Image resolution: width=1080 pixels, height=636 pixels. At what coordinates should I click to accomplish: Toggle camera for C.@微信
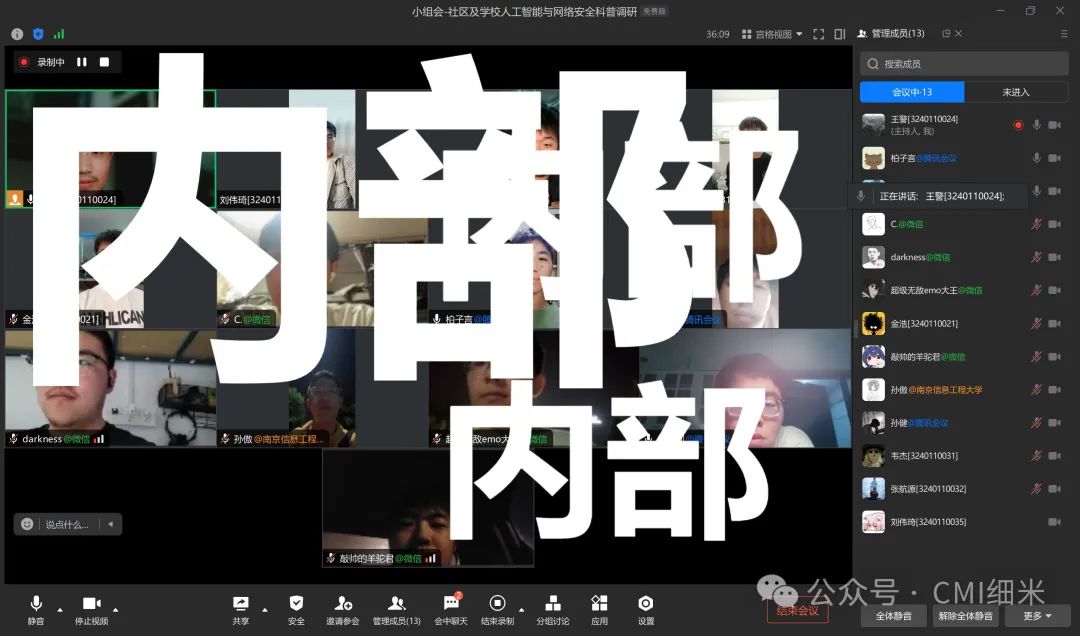tap(1055, 224)
